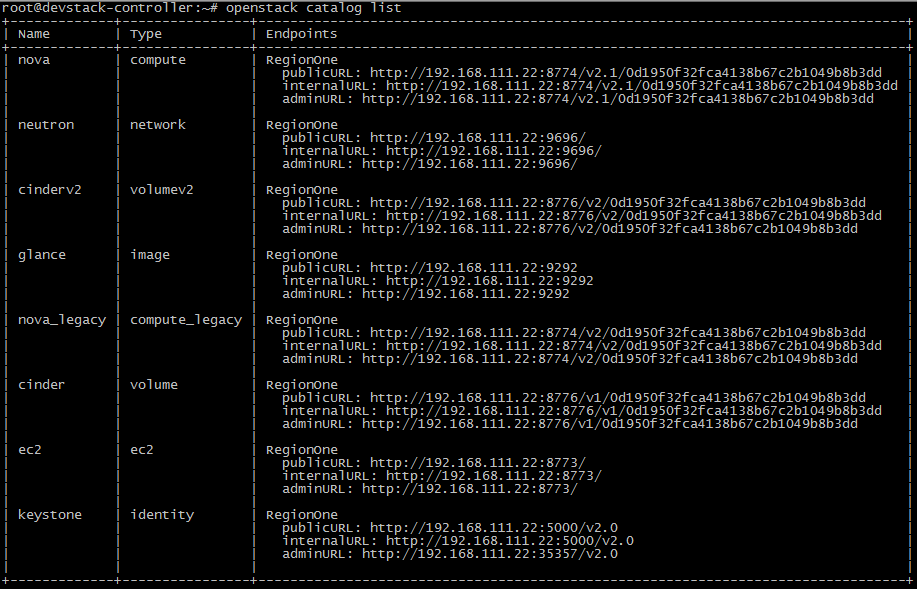917x589 pixels.
Task: Select the nova publicURL endpoint link
Action: (x=626, y=73)
